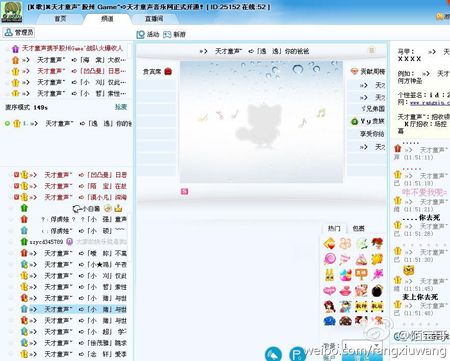The height and width of the screenshot is (361, 450).
Task: Select user row containing 小★鸡
Action: [x=74, y=265]
